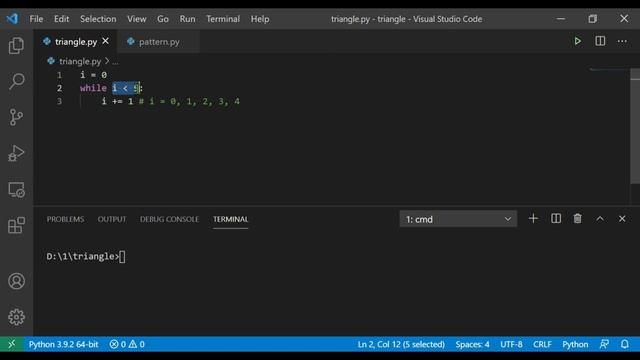Screen dimensions: 640x360
Task: Click Ln 2, Col 12 cursor position
Action: coord(401,344)
